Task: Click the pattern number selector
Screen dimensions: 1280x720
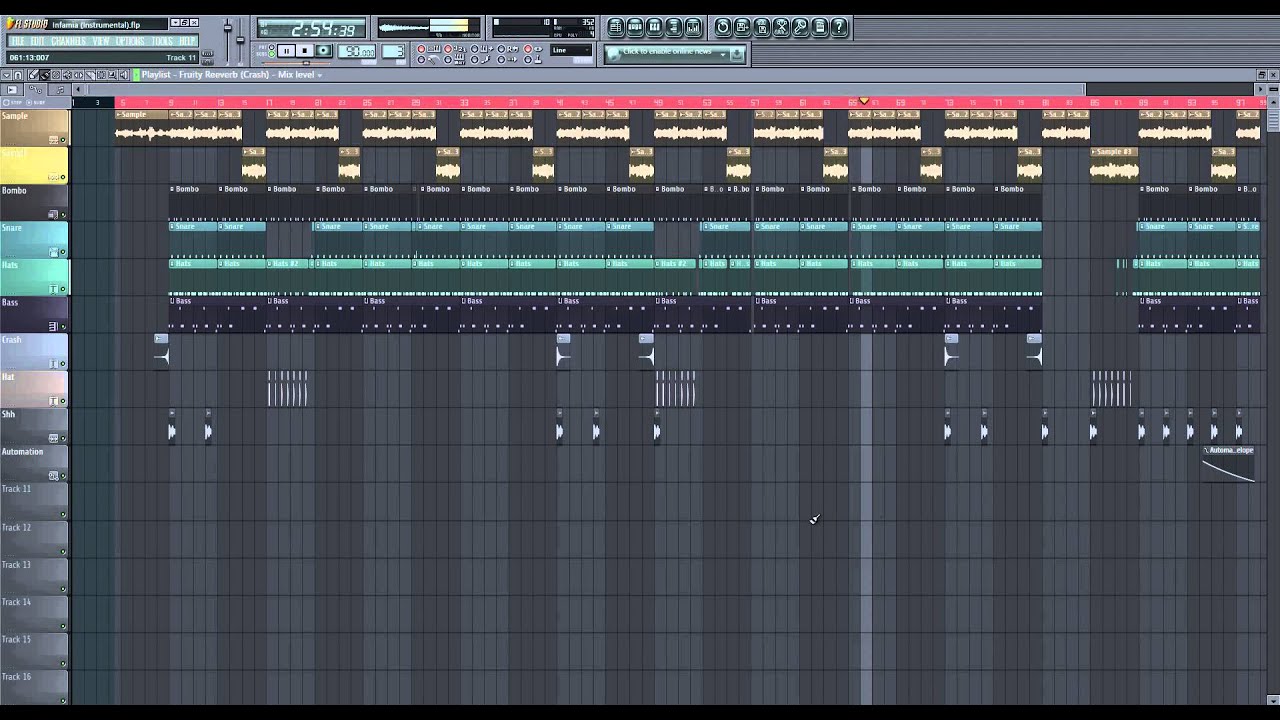Action: coord(393,50)
